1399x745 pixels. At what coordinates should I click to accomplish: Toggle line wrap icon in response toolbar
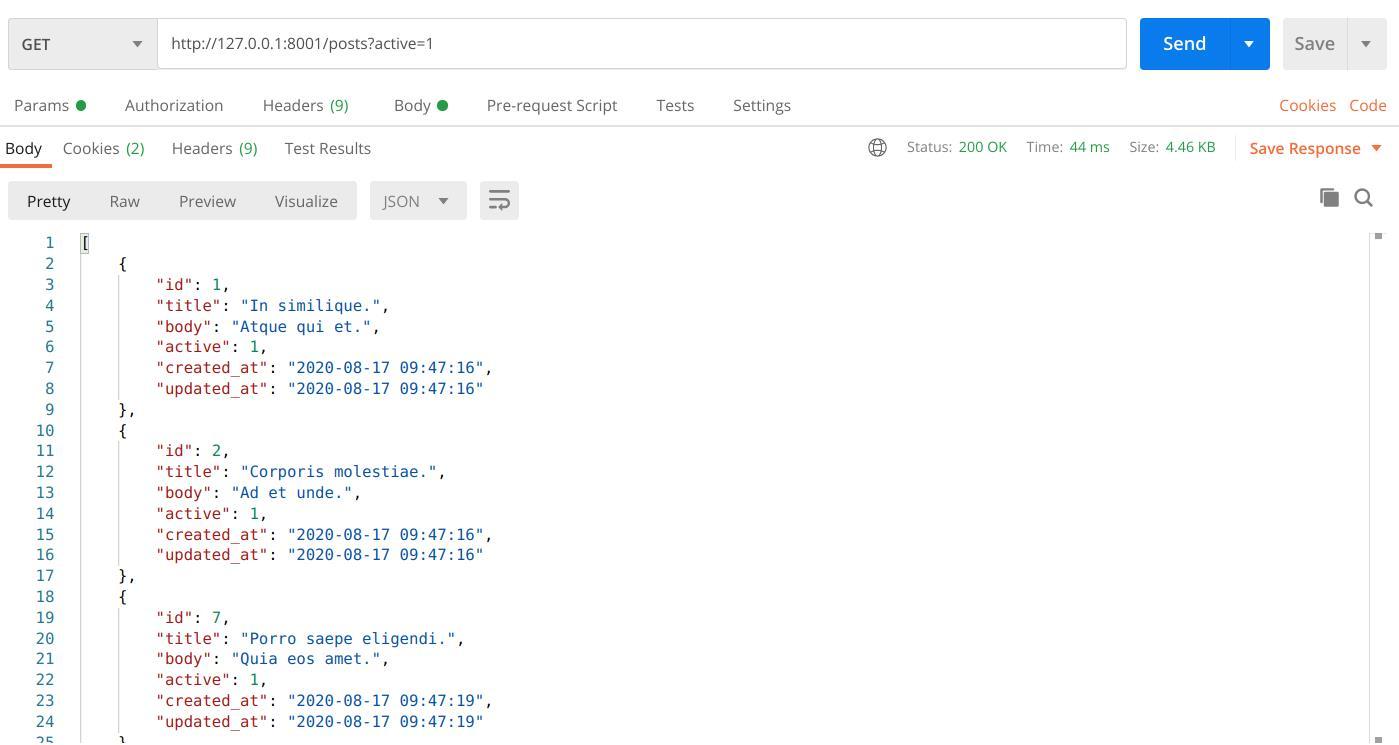point(499,201)
